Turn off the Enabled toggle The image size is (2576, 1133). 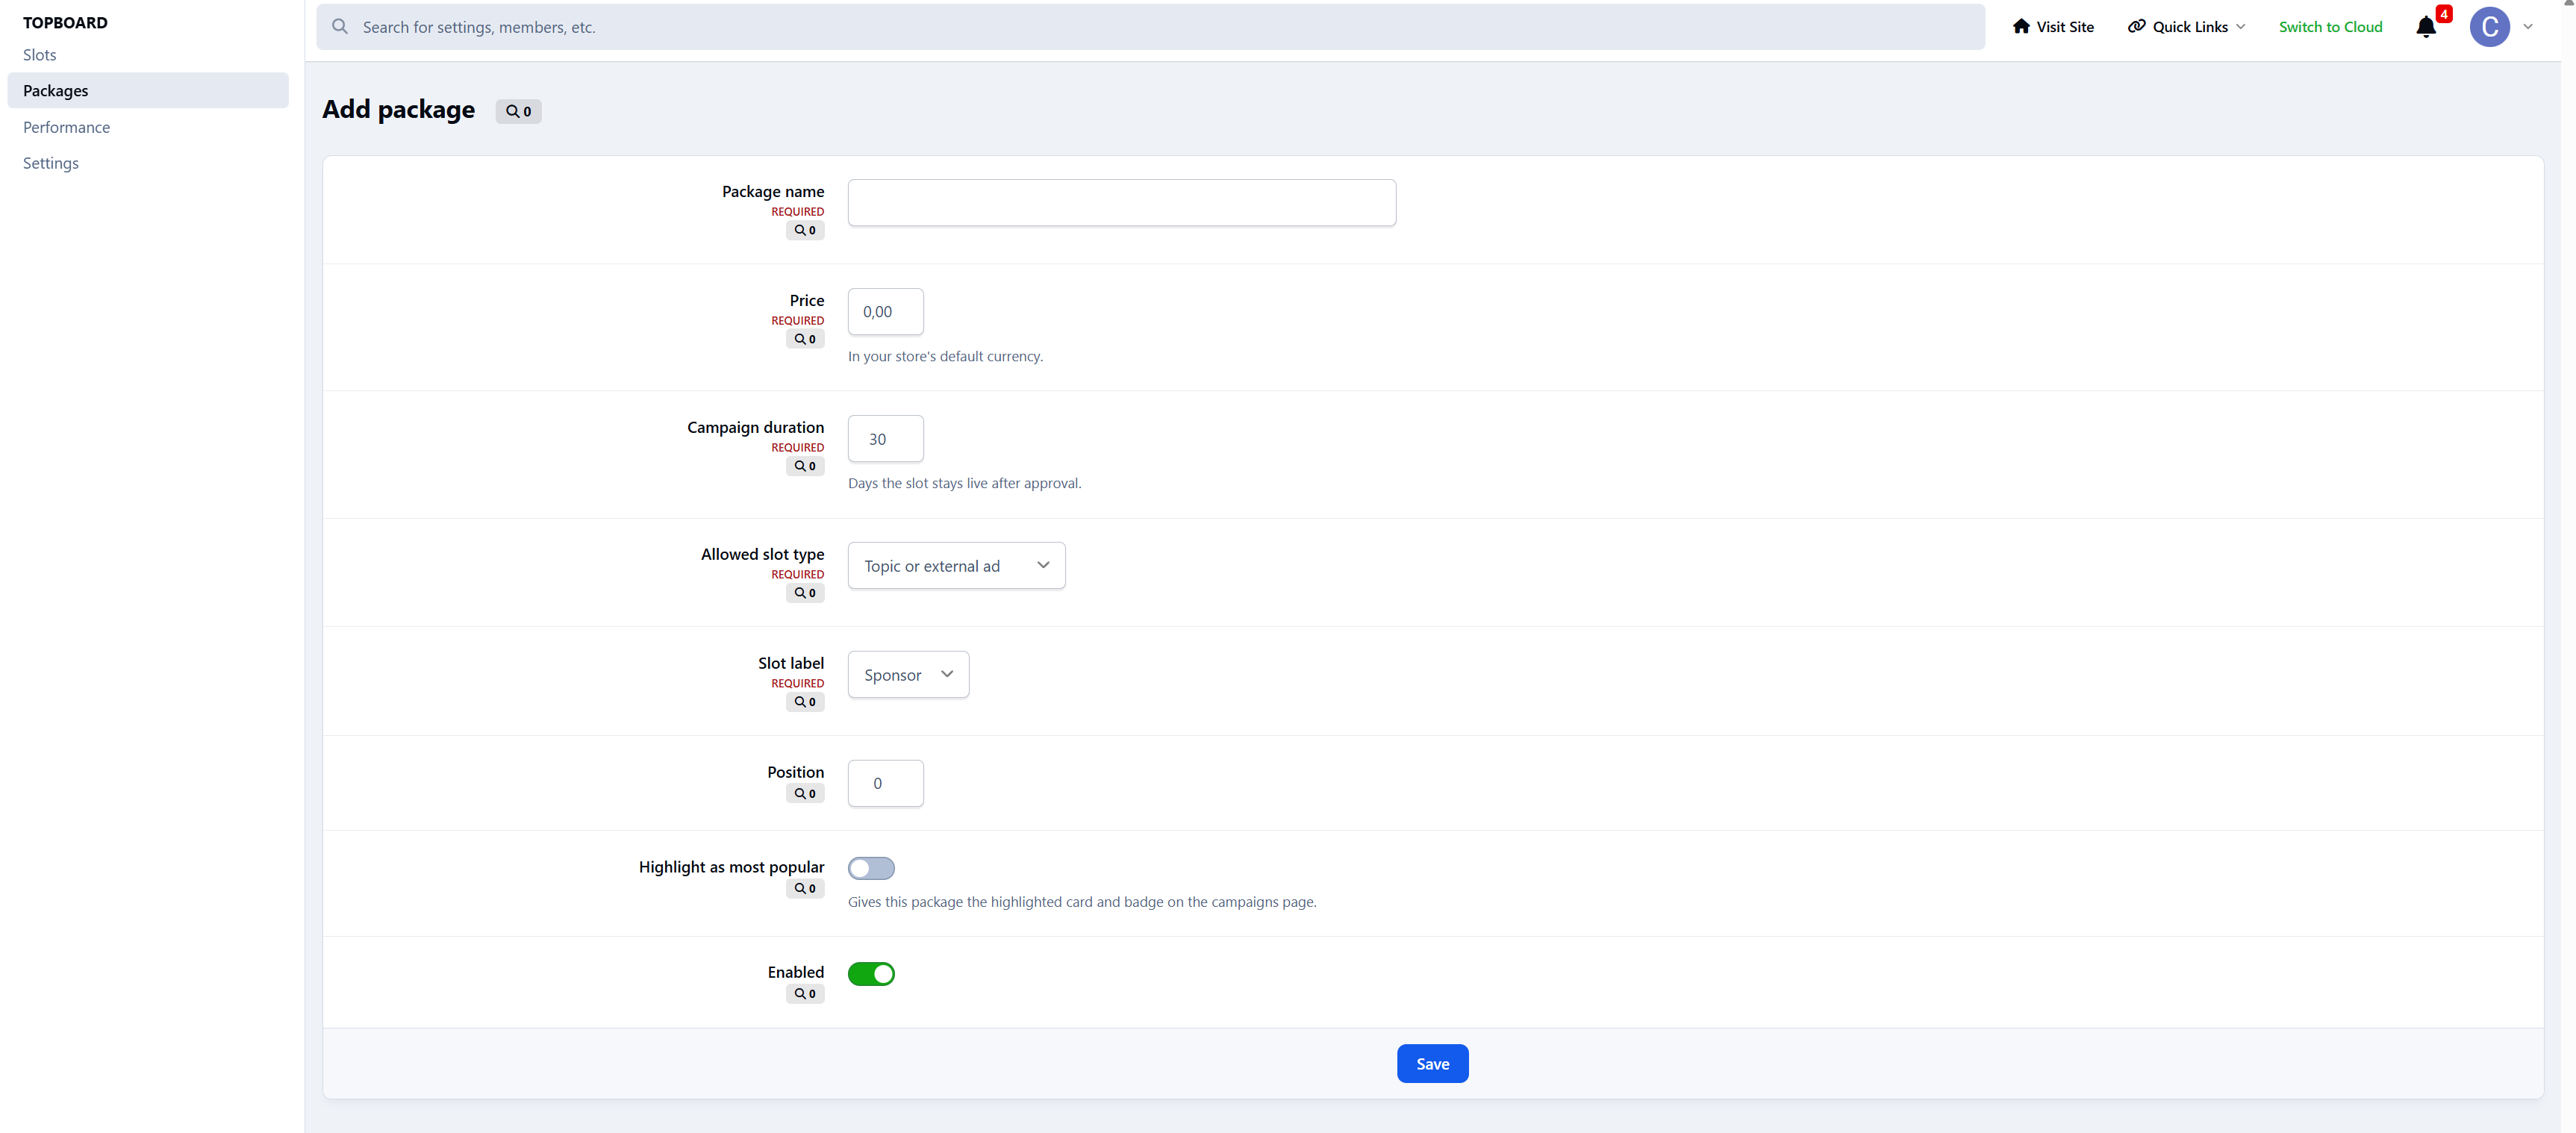(x=871, y=974)
